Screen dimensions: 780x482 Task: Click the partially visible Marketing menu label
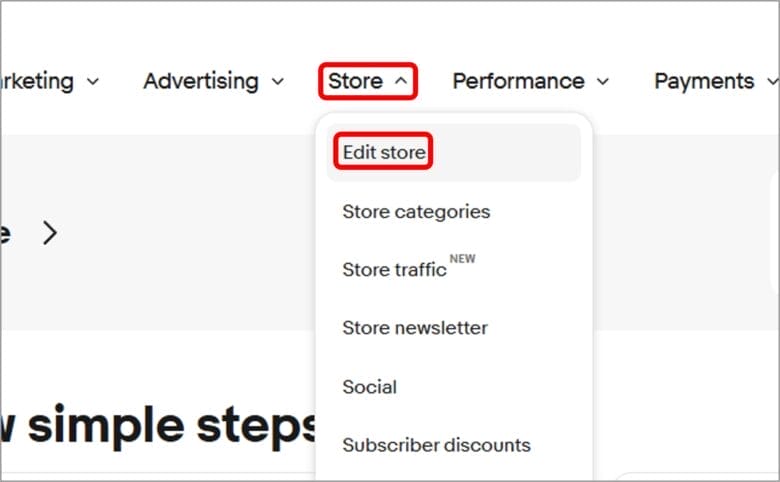[x=37, y=81]
